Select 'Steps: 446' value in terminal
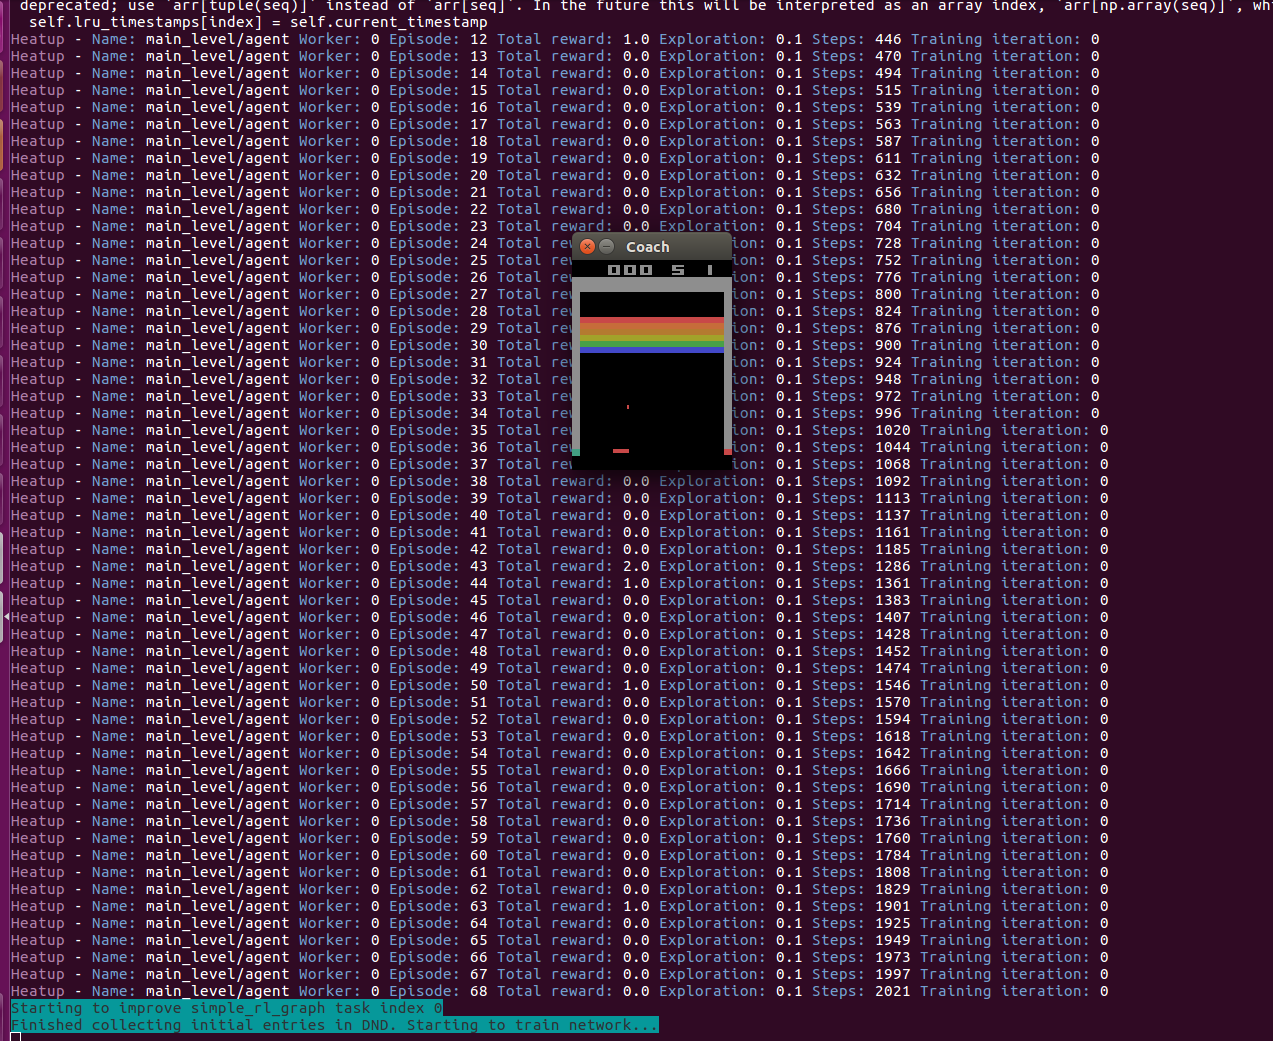Screen dimensions: 1273x1041 coord(856,39)
